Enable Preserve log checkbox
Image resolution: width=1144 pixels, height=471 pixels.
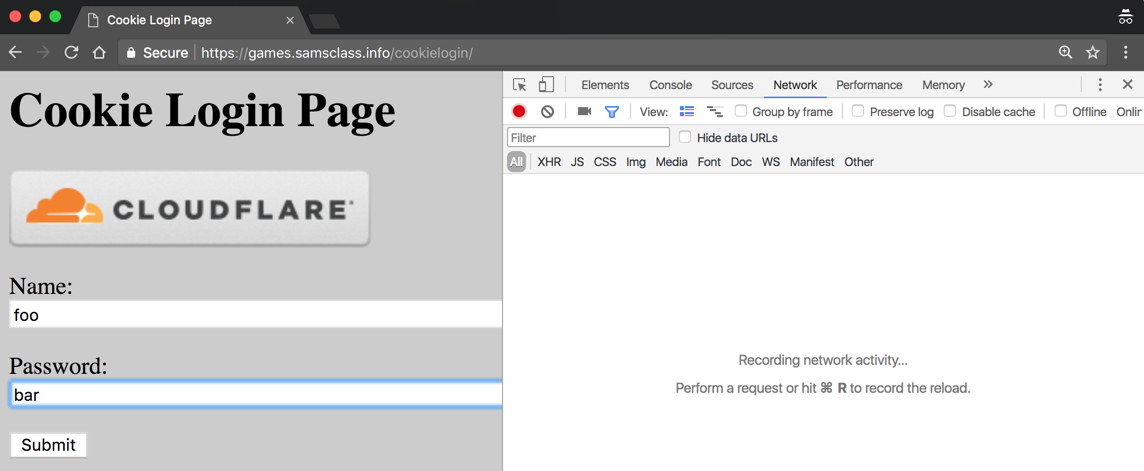click(x=858, y=111)
